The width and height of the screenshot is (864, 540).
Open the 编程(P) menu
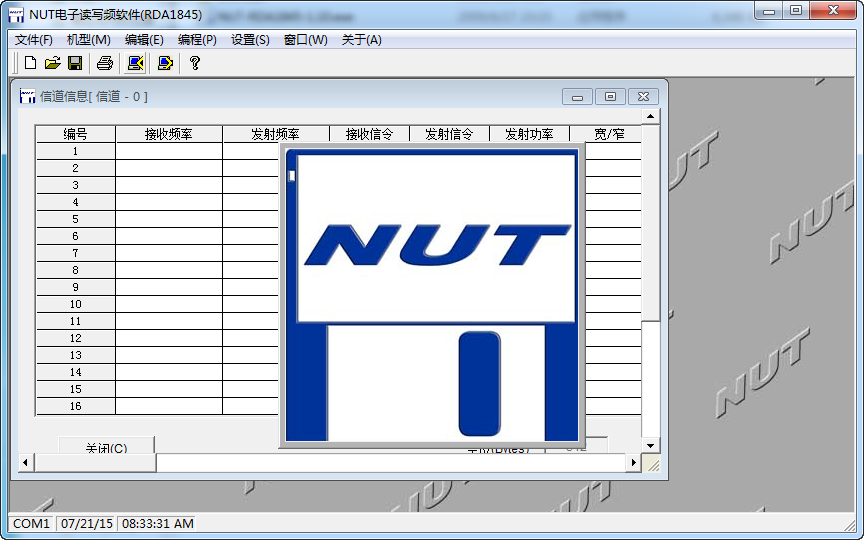(x=197, y=40)
